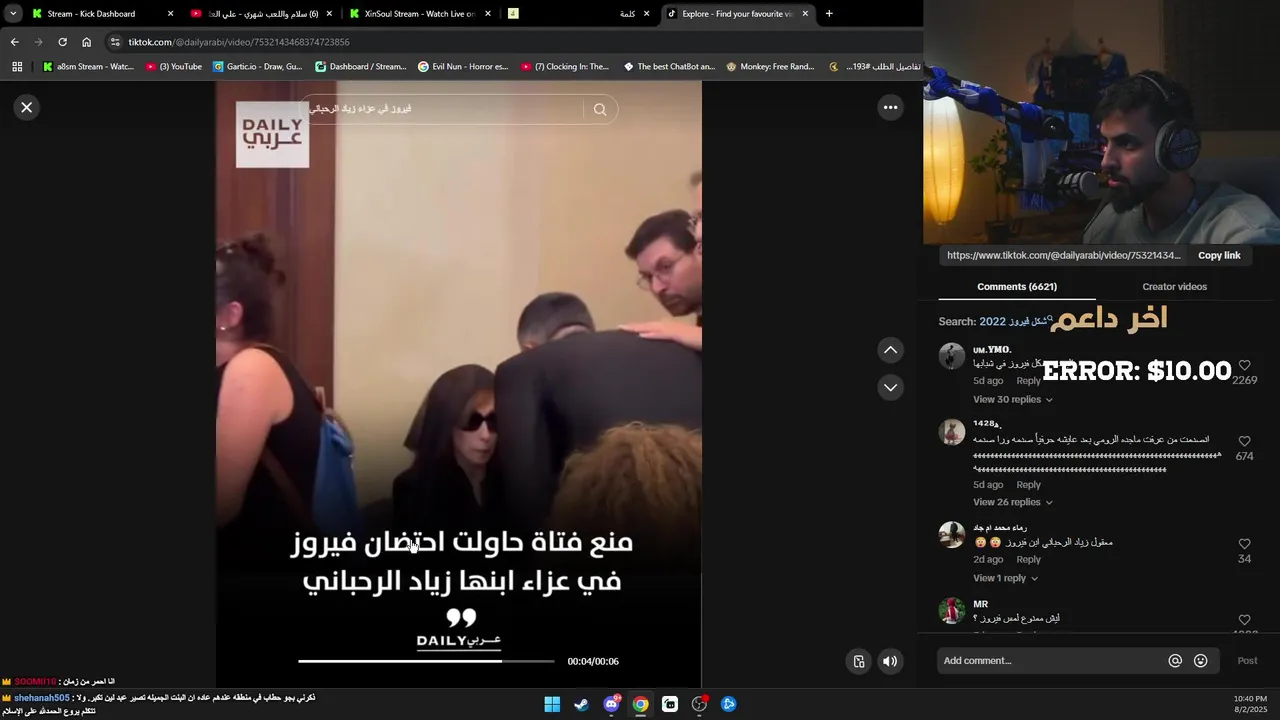The width and height of the screenshot is (1280, 720).
Task: Open Google Chrome from the taskbar
Action: click(x=640, y=704)
